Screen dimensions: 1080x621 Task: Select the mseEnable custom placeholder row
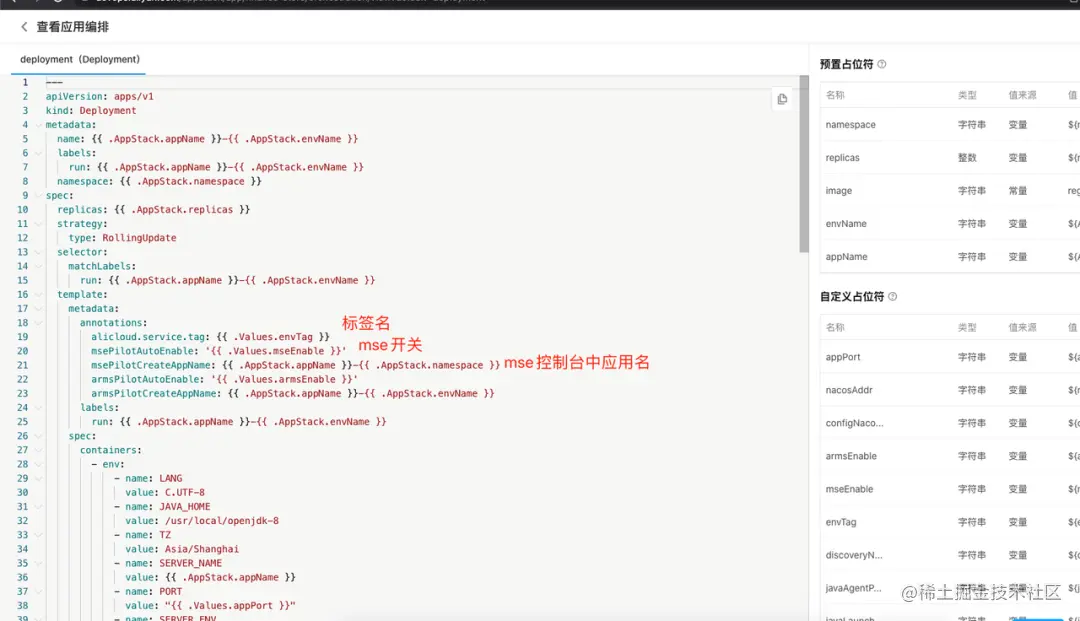[950, 489]
